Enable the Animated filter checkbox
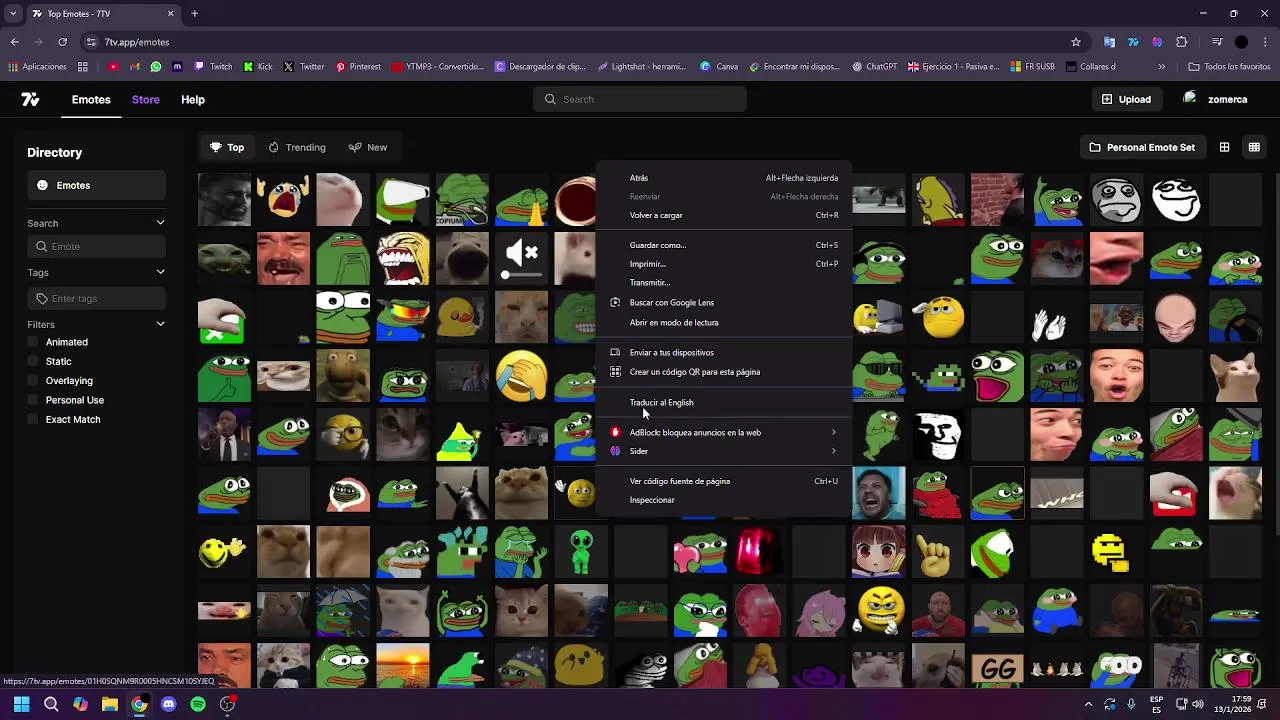The height and width of the screenshot is (720, 1280). point(33,342)
